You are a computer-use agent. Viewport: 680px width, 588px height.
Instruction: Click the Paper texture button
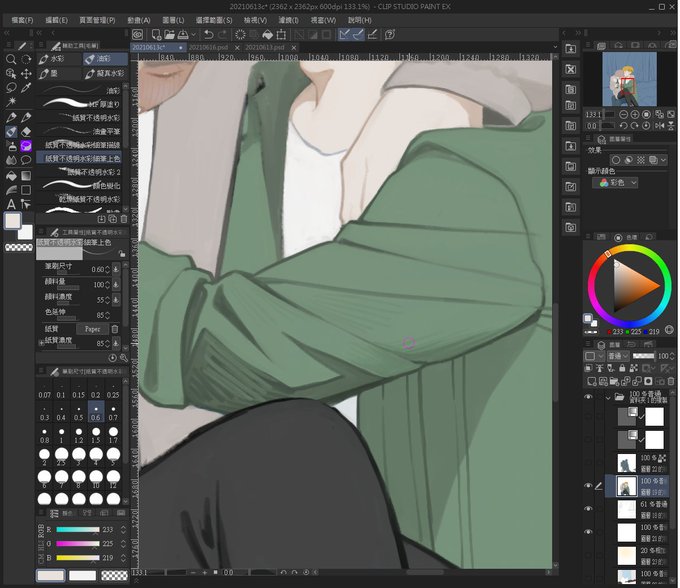tap(92, 329)
